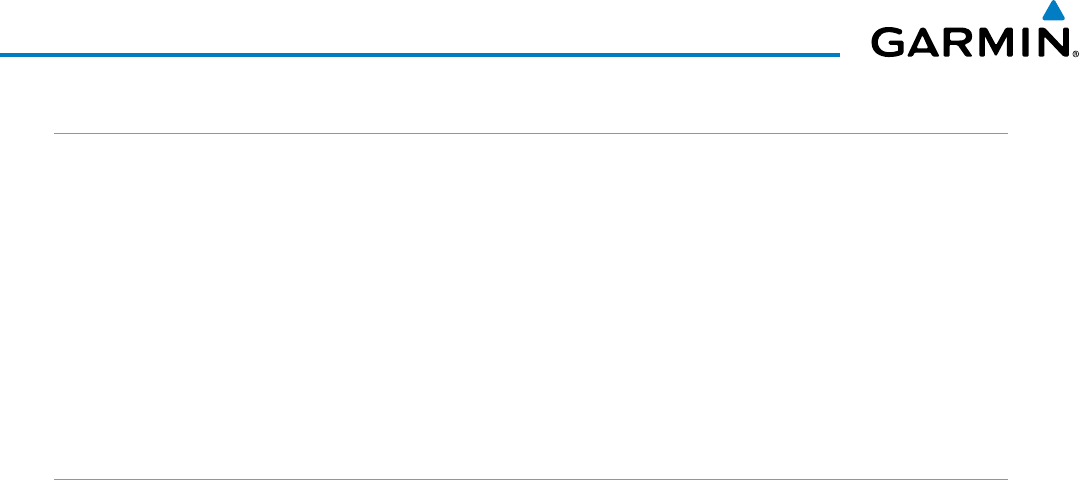This screenshot has height=480, width=1080.
Task: Click the blue triangle above the Garmin logo
Action: [1052, 12]
